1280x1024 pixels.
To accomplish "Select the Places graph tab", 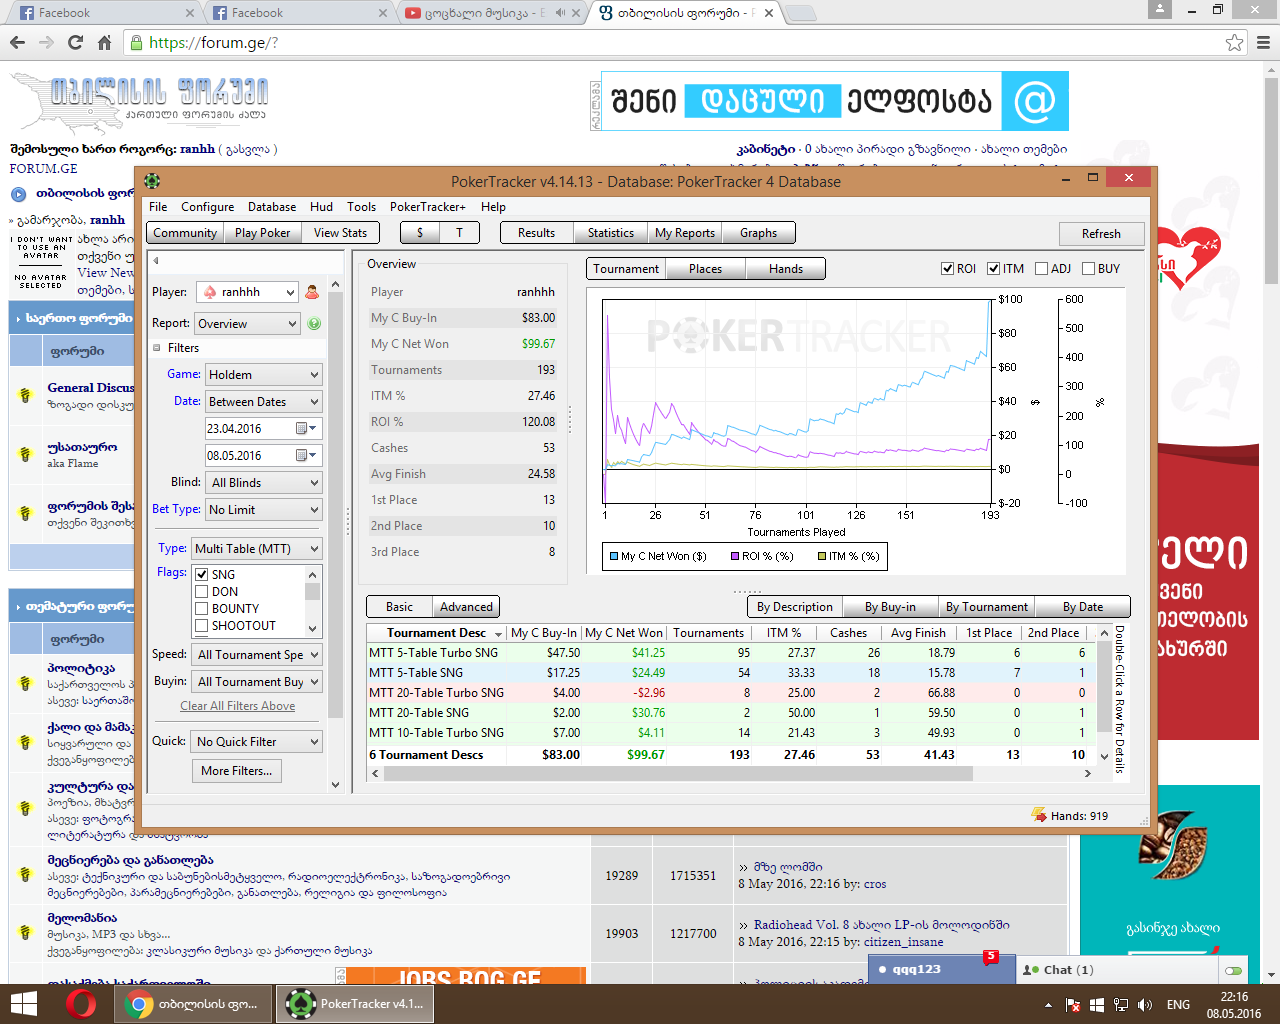I will [x=705, y=269].
